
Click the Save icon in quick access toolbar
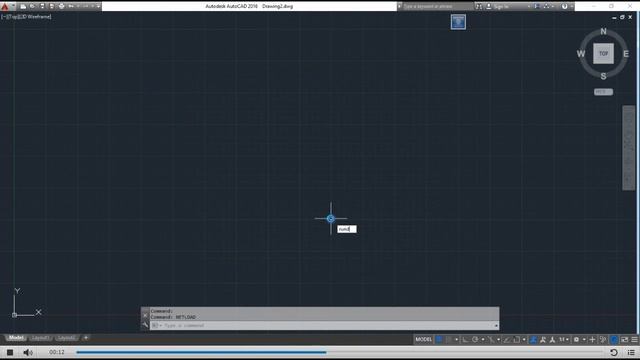pyautogui.click(x=42, y=6)
